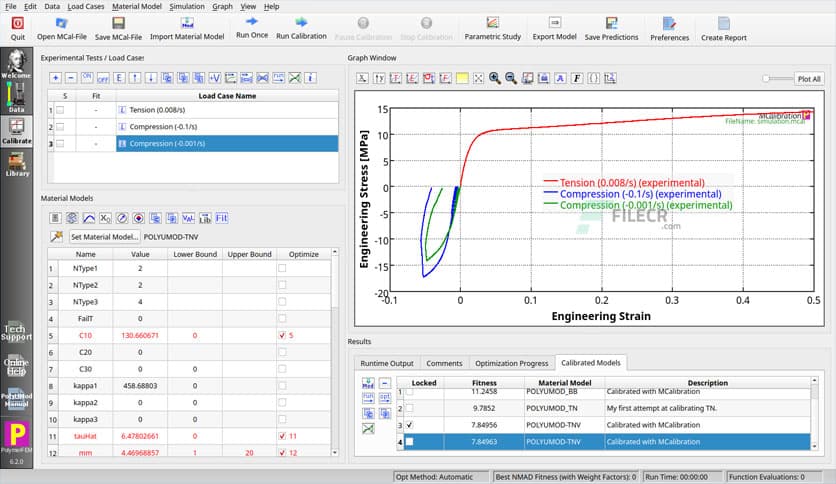Remove load case (minus icon)
Viewport: 836px width, 484px height.
tap(71, 78)
